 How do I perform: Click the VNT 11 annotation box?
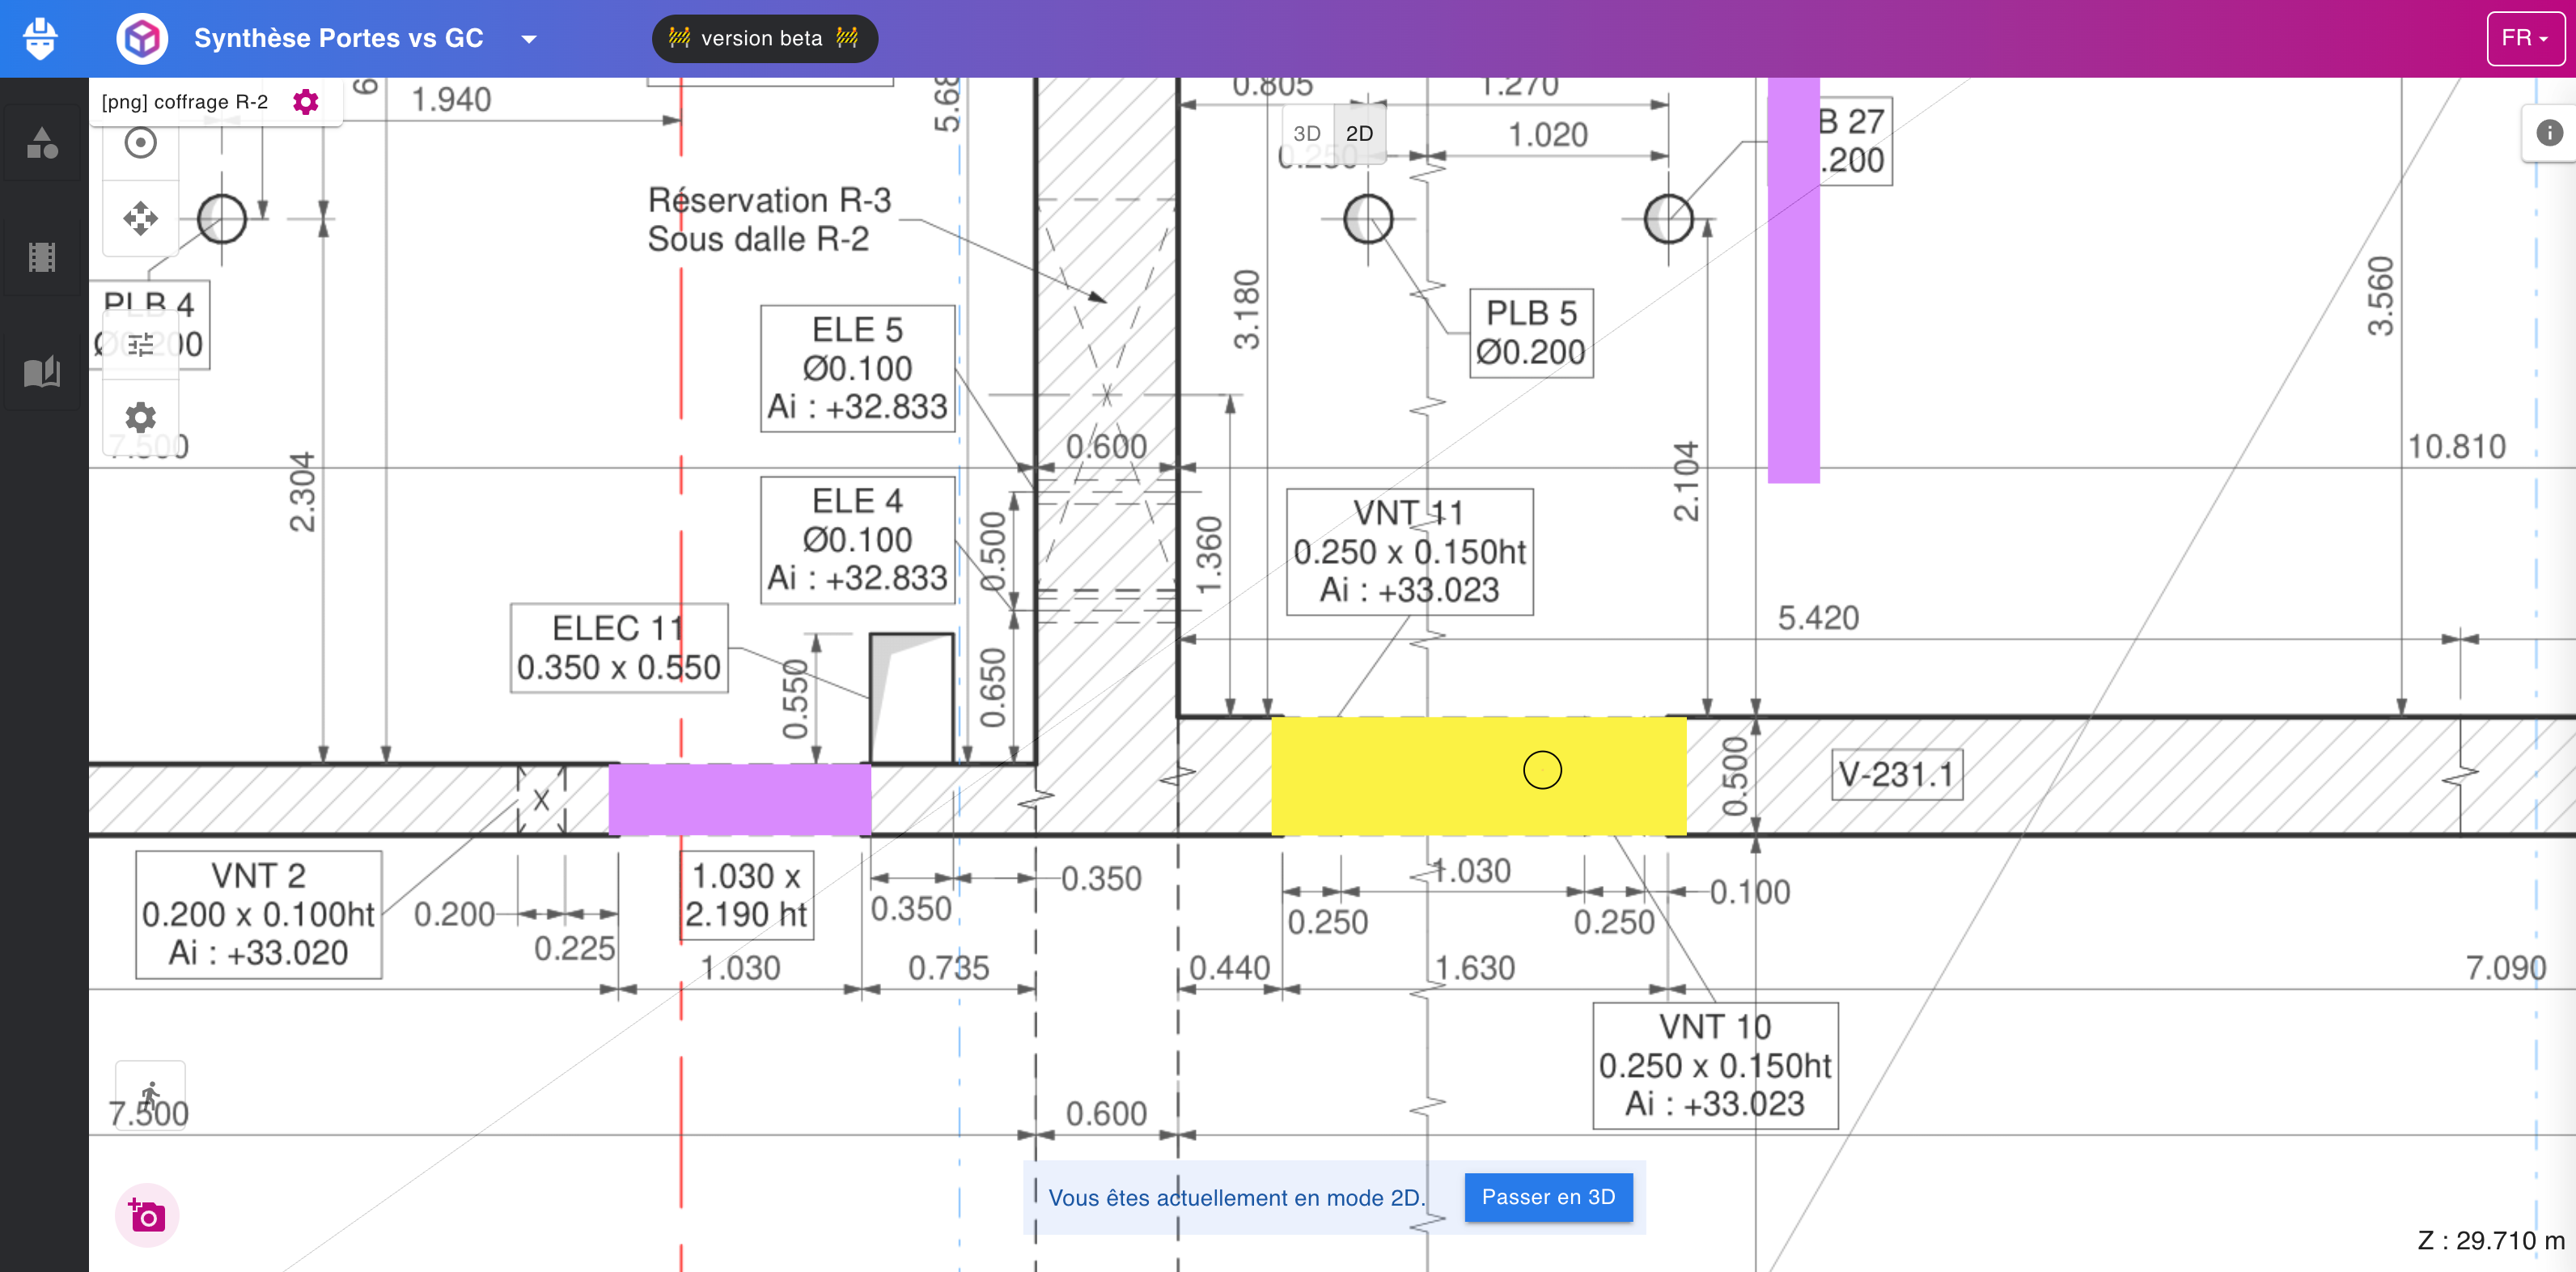point(1409,551)
